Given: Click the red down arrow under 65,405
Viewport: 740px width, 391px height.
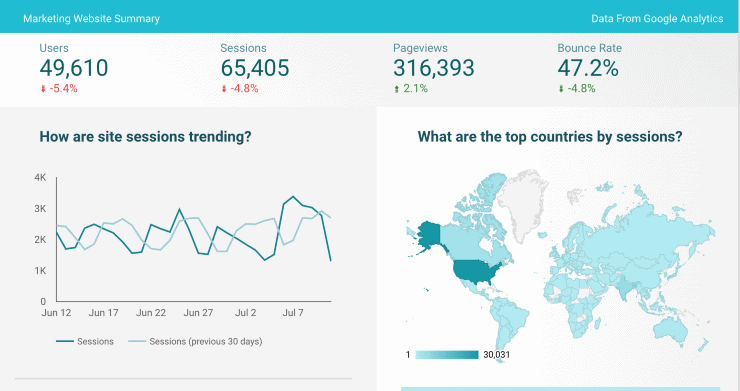Looking at the screenshot, I should click(x=224, y=89).
